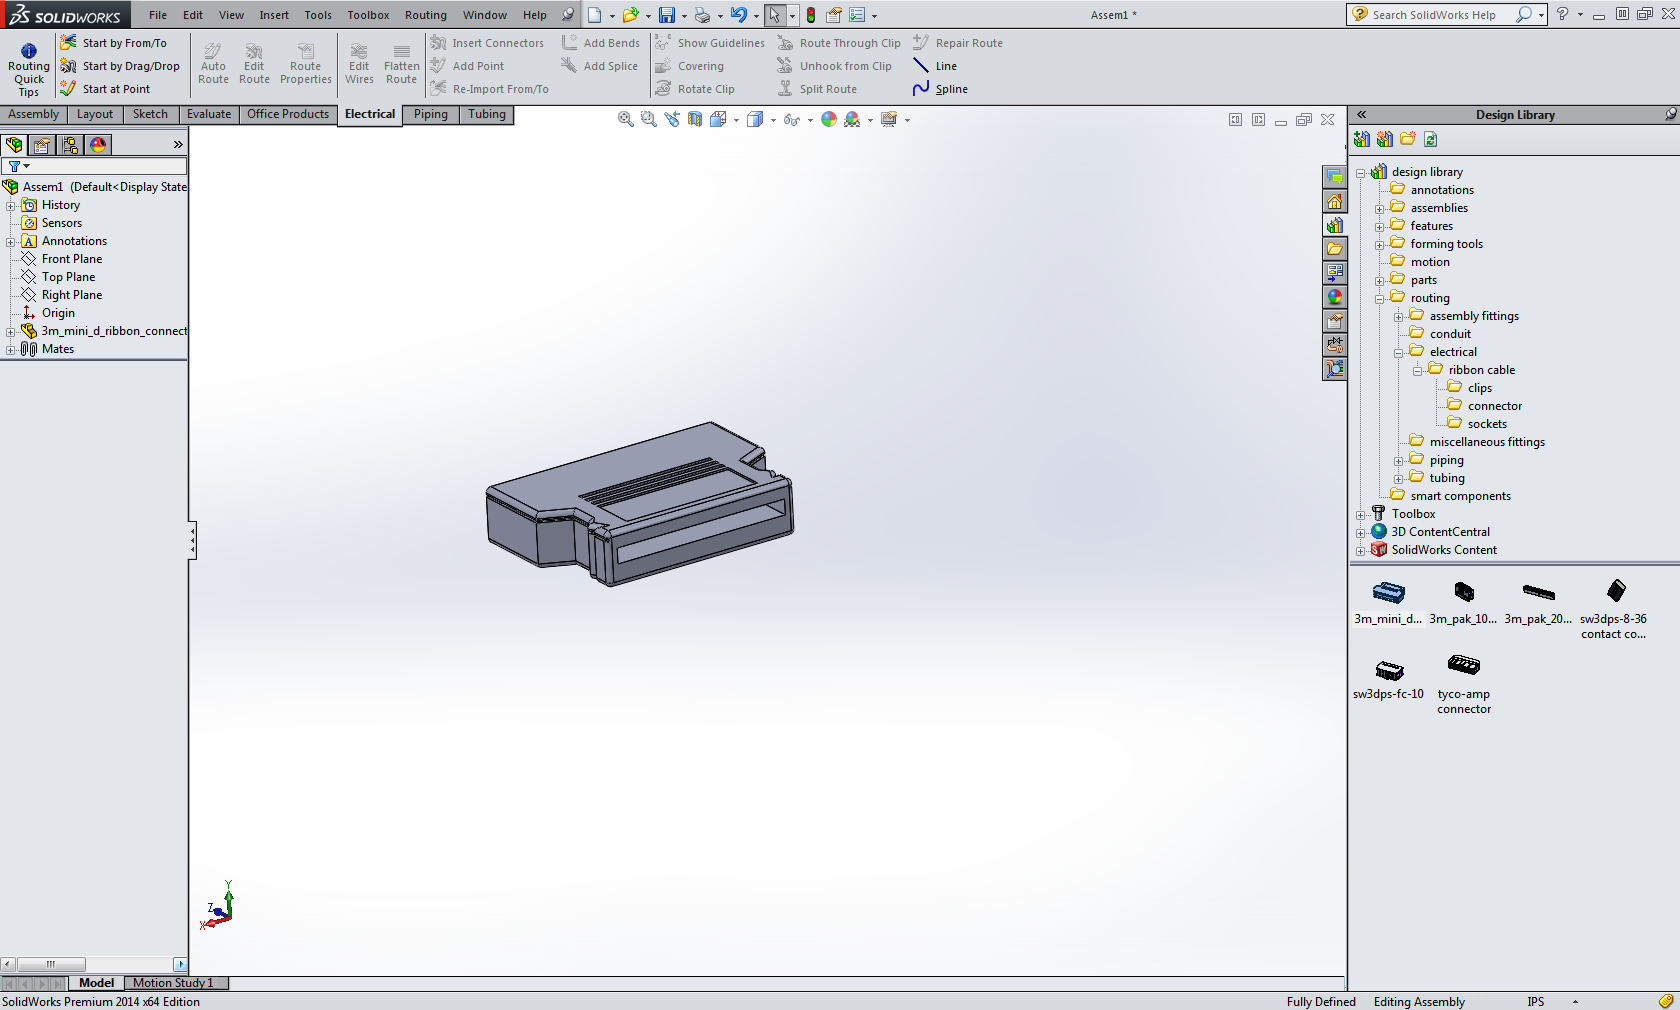Image resolution: width=1680 pixels, height=1010 pixels.
Task: Save with the floppy disk icon
Action: (667, 15)
